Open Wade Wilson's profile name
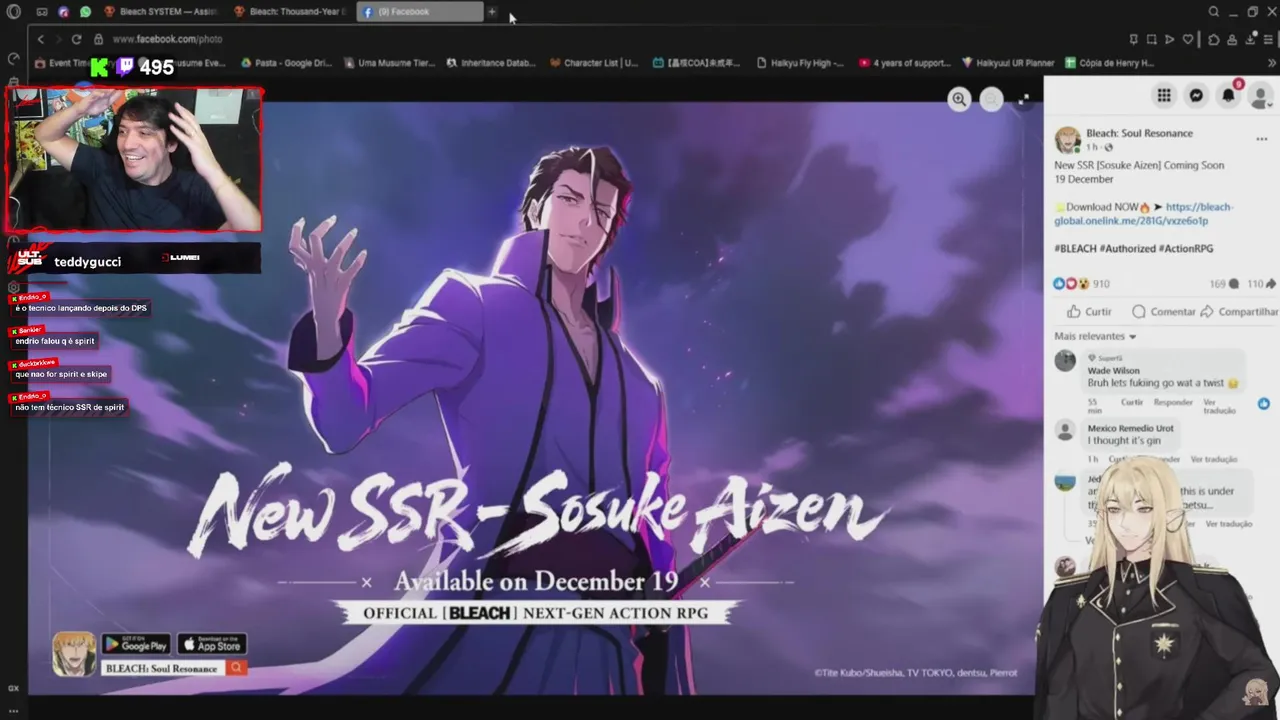Screen dimensions: 1280x720 1113,370
